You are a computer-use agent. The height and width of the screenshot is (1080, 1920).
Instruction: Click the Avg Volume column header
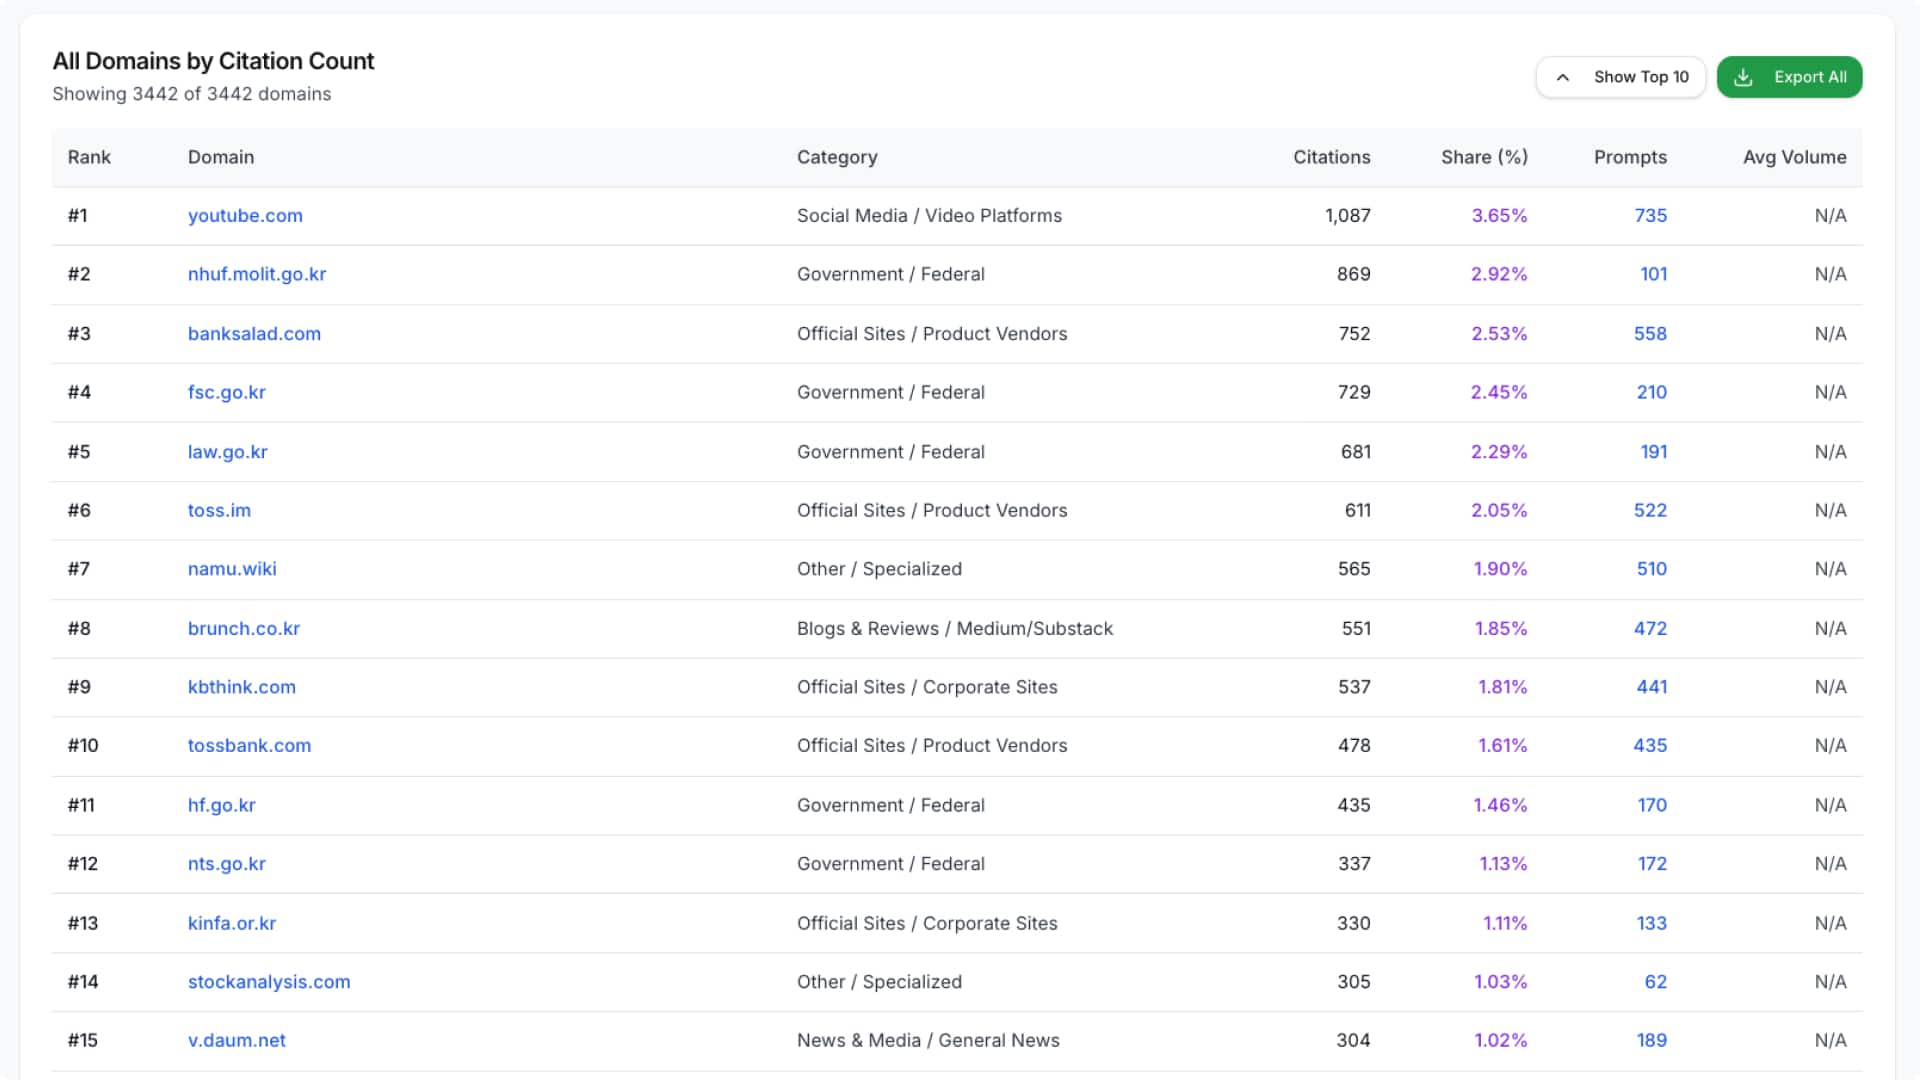click(x=1794, y=157)
